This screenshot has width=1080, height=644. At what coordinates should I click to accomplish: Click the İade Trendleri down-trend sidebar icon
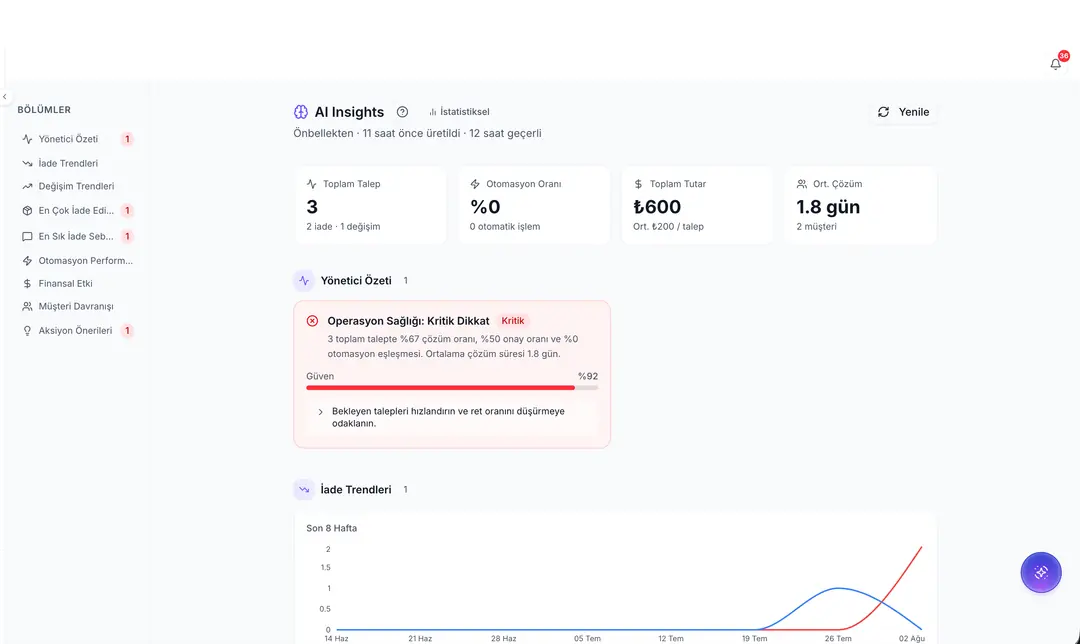pos(27,163)
